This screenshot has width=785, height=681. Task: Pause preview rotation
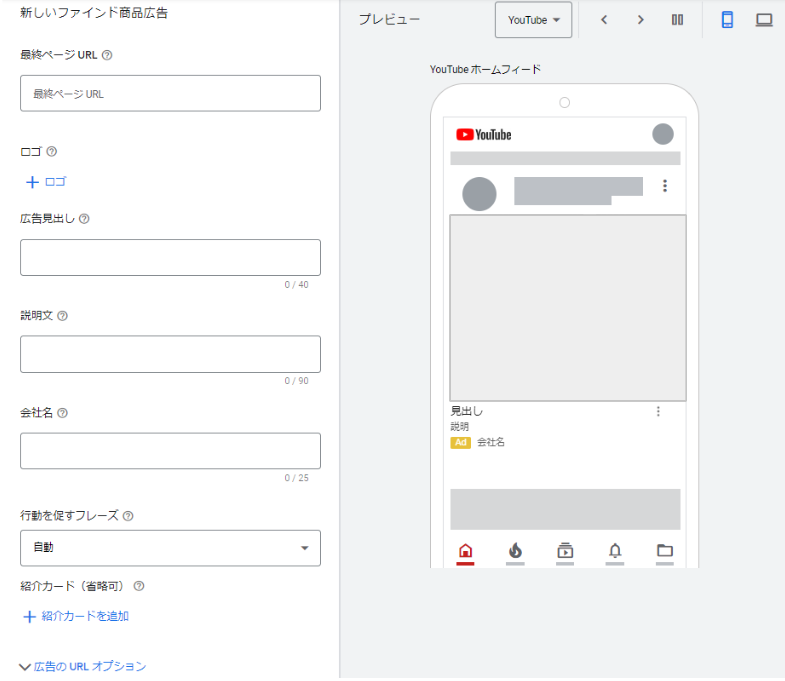coord(677,20)
